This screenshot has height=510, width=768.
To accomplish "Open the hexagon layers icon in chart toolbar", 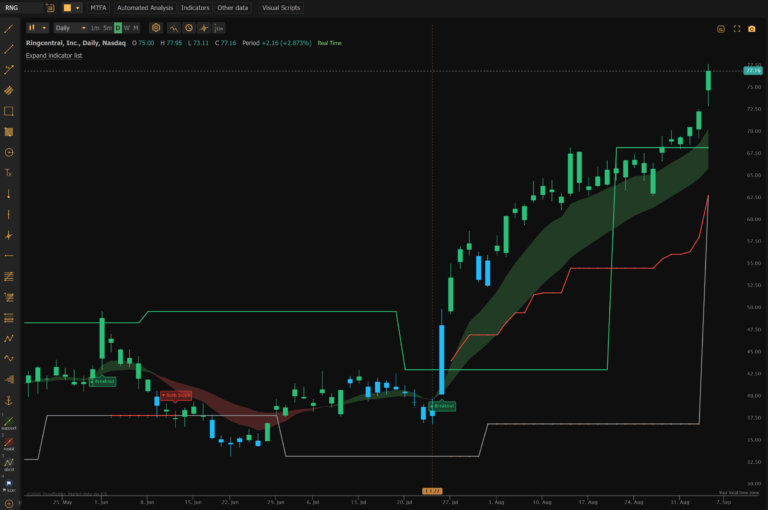I will point(156,28).
